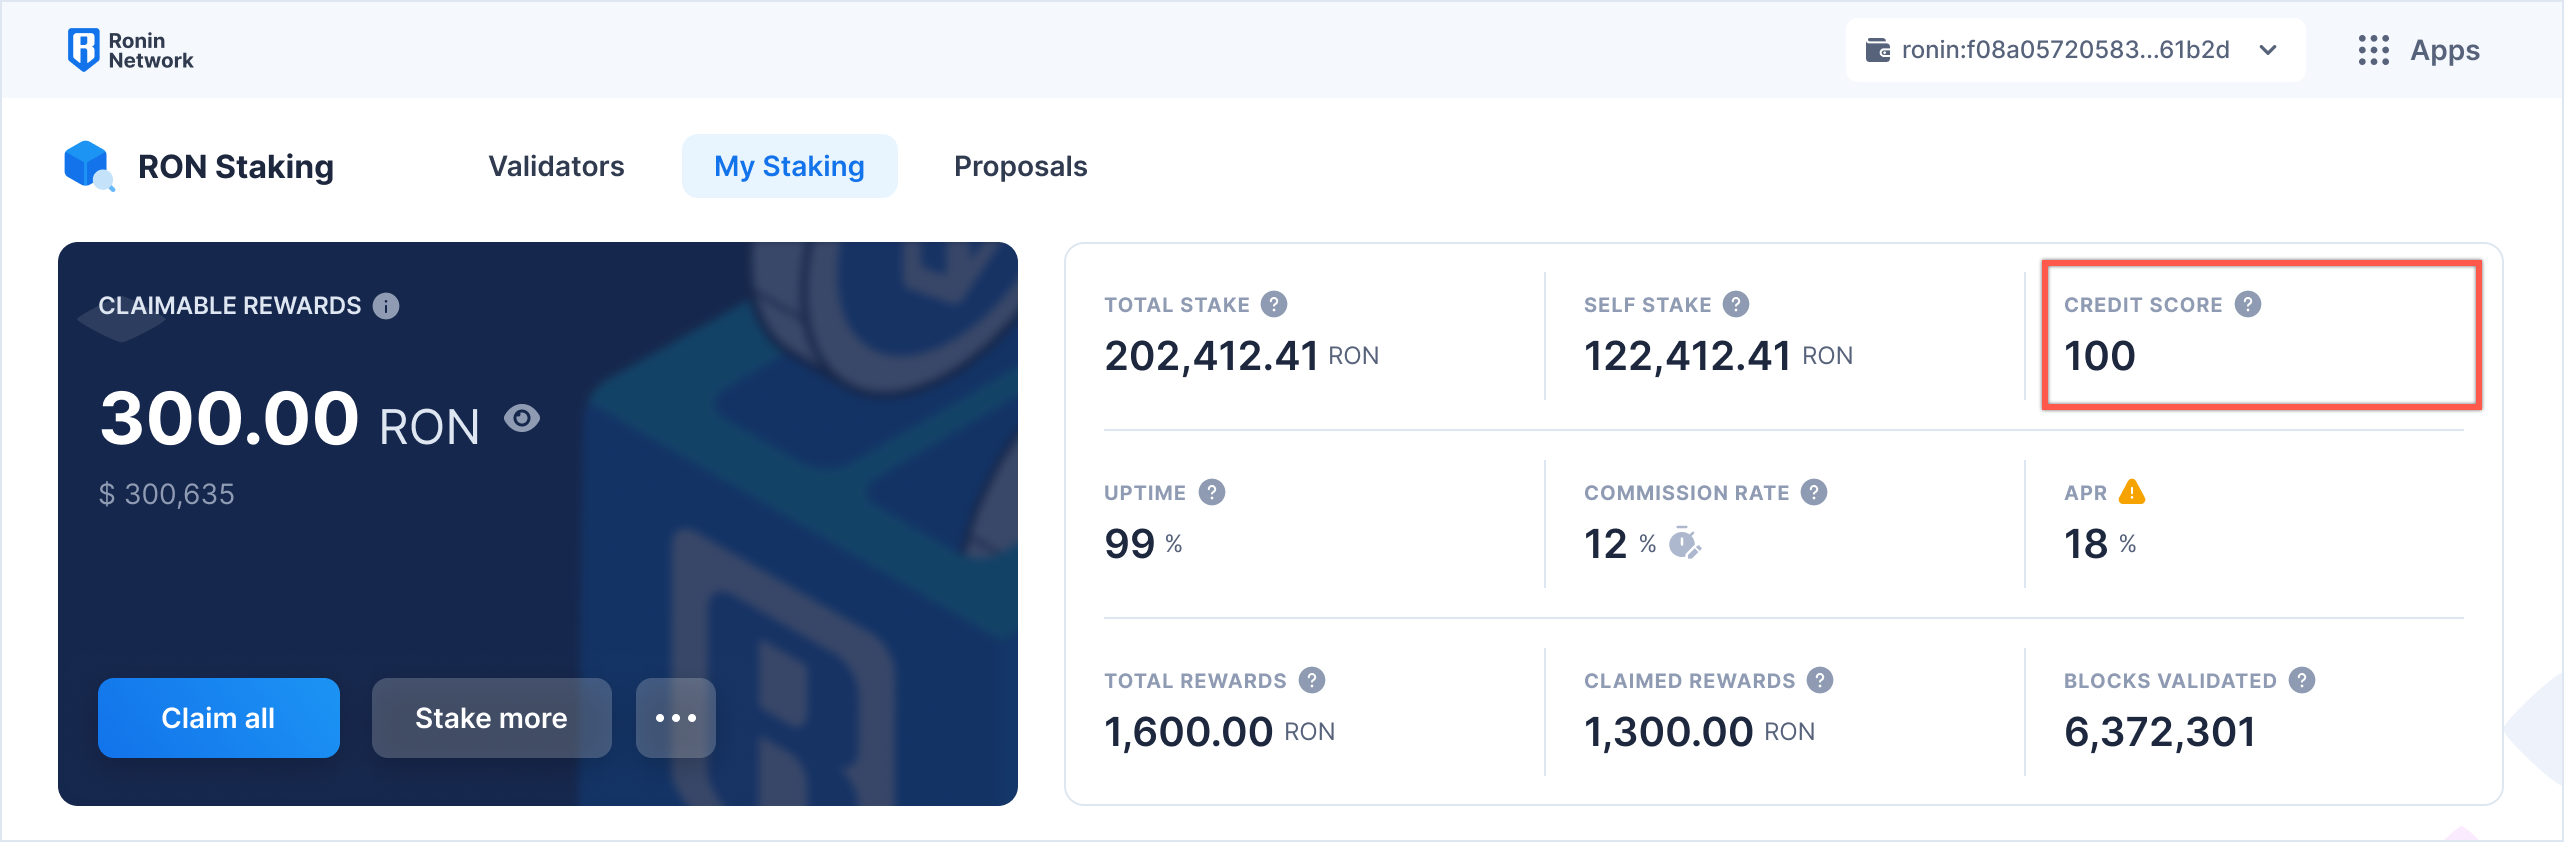Click the Blocks Validated help icon
The height and width of the screenshot is (842, 2564).
pos(2302,680)
